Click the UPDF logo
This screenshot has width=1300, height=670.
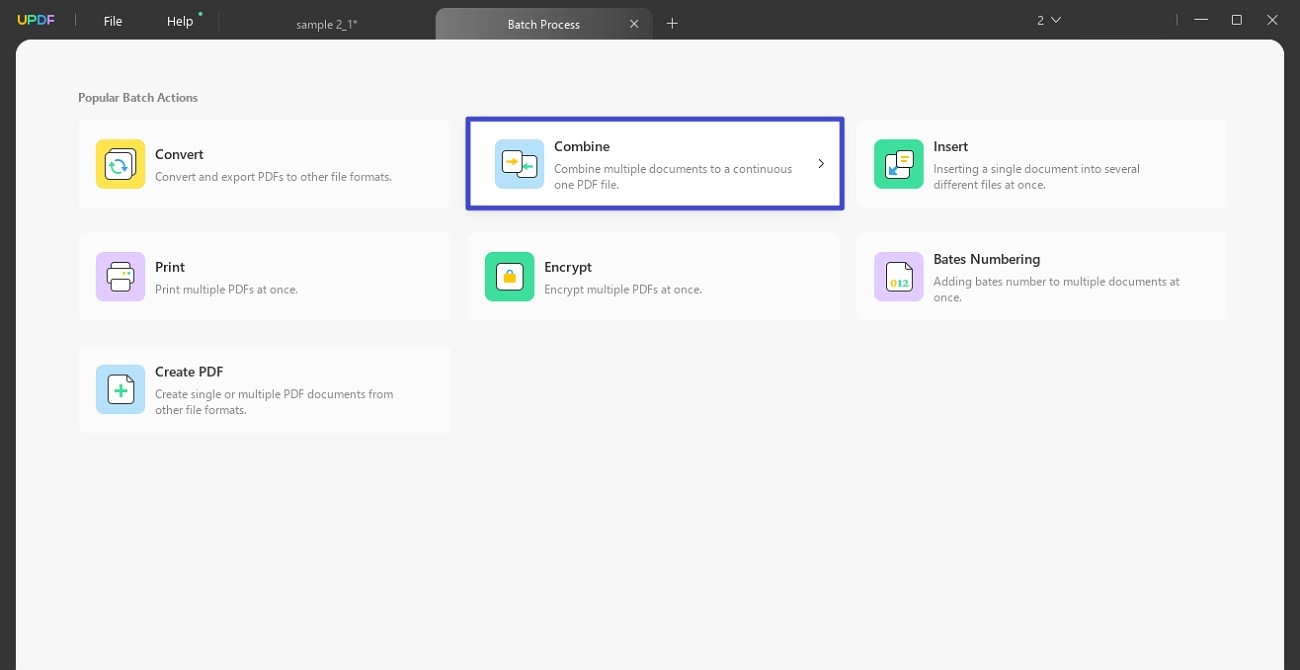pyautogui.click(x=36, y=21)
